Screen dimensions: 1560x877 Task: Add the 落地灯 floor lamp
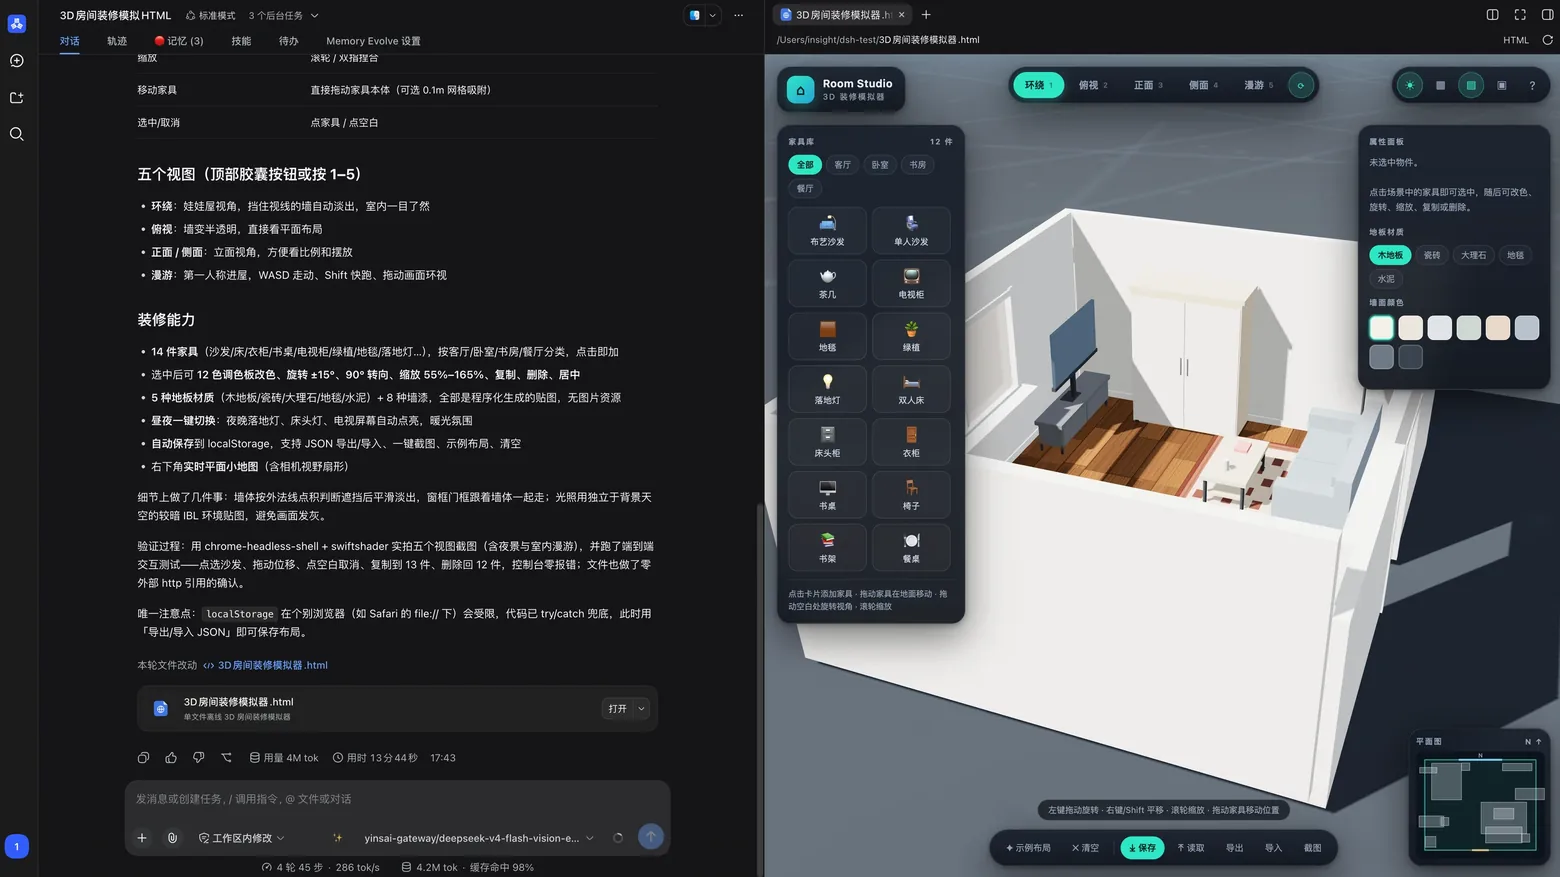[x=827, y=389]
